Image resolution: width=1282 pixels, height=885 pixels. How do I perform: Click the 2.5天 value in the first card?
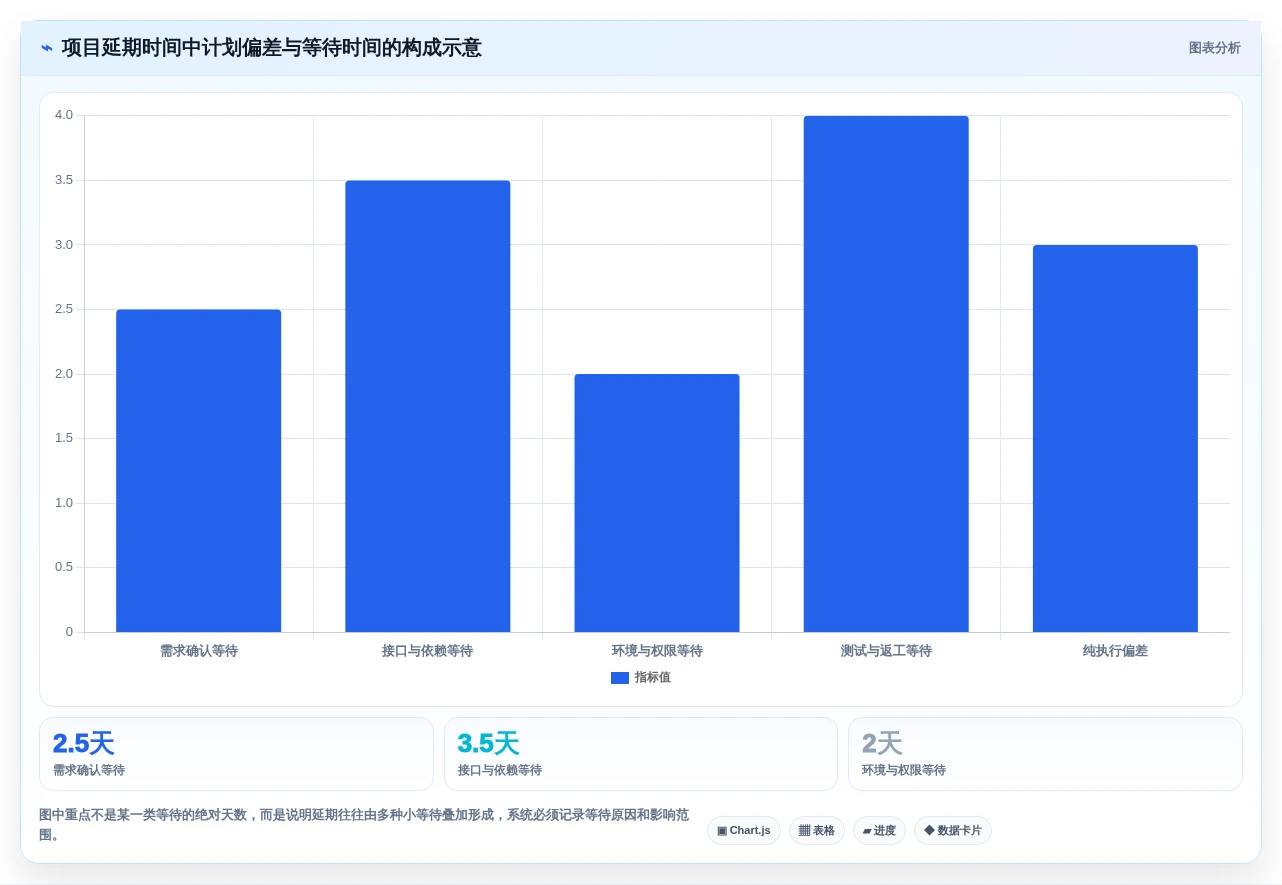pos(83,744)
